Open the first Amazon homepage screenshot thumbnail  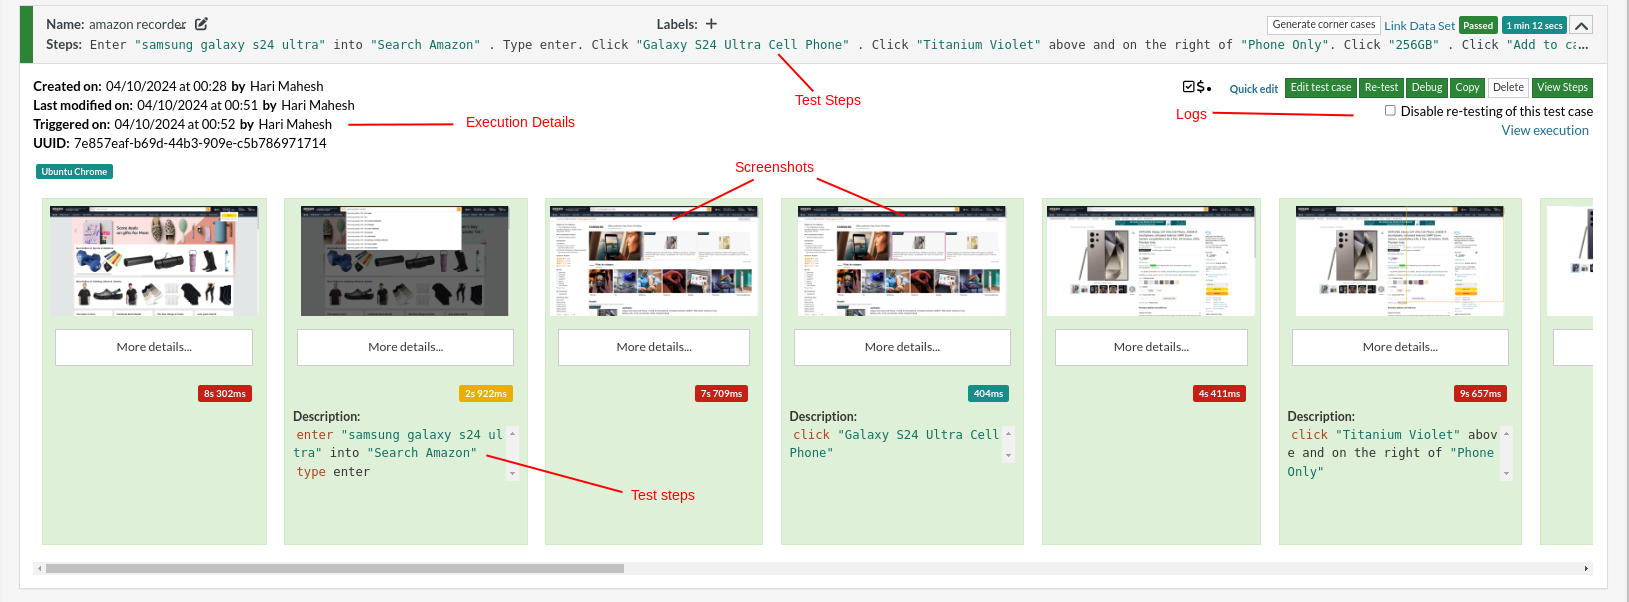tap(154, 260)
